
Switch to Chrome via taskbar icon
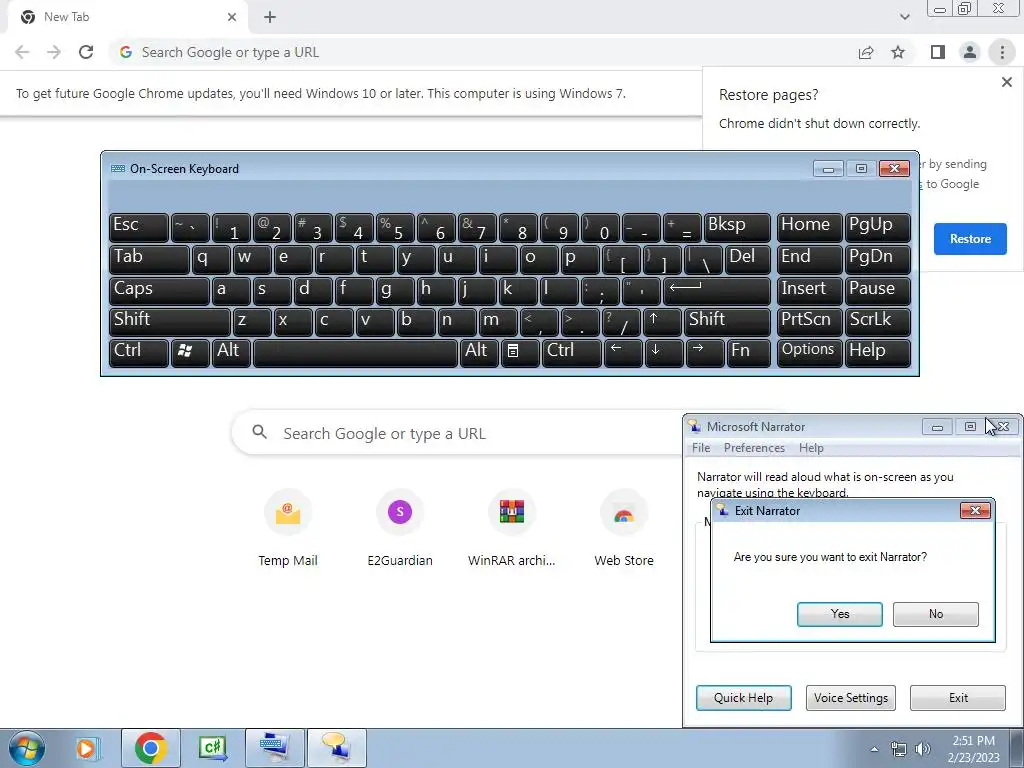tap(150, 748)
